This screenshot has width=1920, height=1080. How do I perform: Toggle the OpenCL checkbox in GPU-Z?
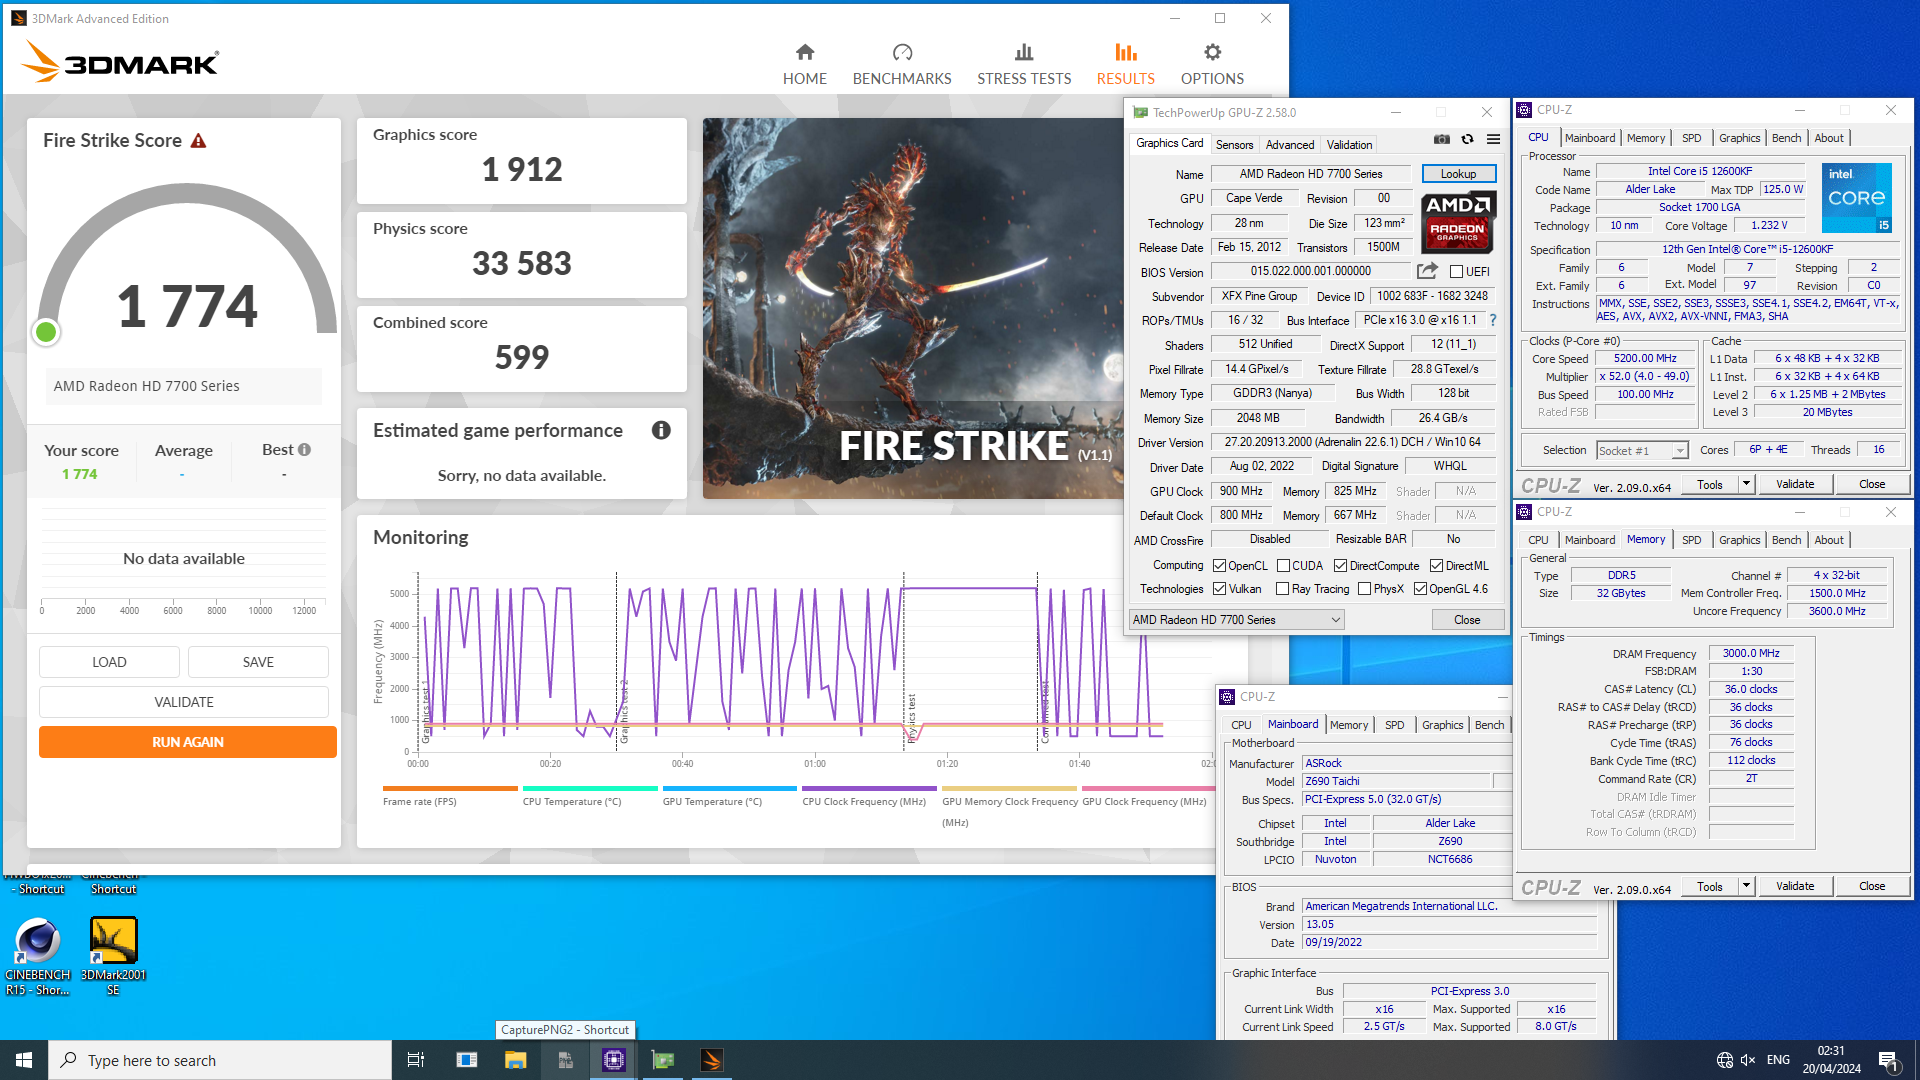pyautogui.click(x=1219, y=566)
